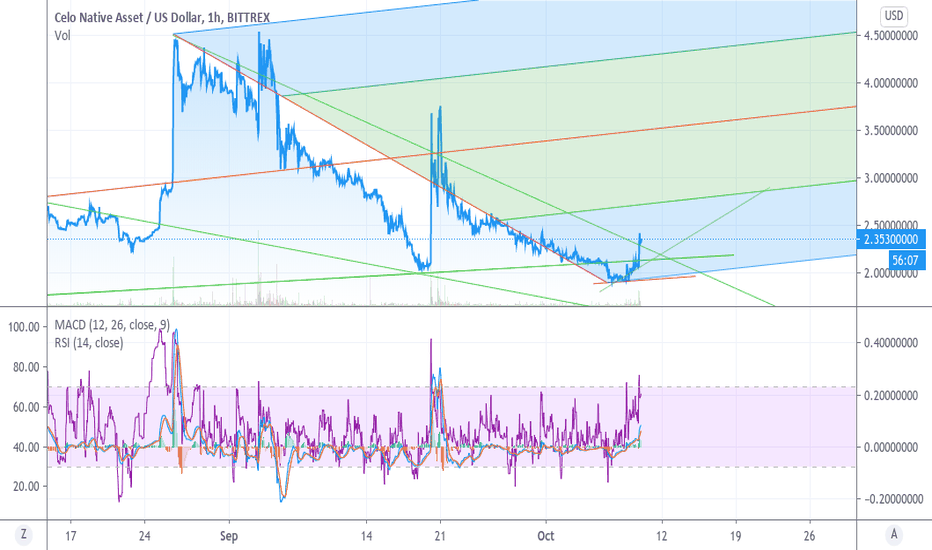The image size is (932, 550).
Task: Click the 100.00 RSI axis label
Action: point(24,326)
